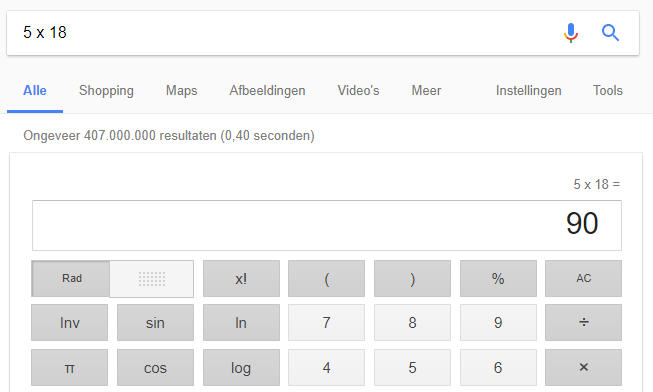Clear the calculator with AC

583,278
